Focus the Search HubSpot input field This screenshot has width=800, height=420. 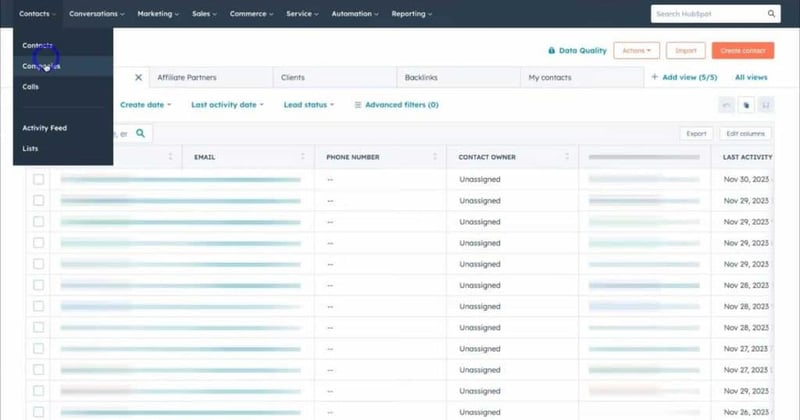tap(709, 14)
